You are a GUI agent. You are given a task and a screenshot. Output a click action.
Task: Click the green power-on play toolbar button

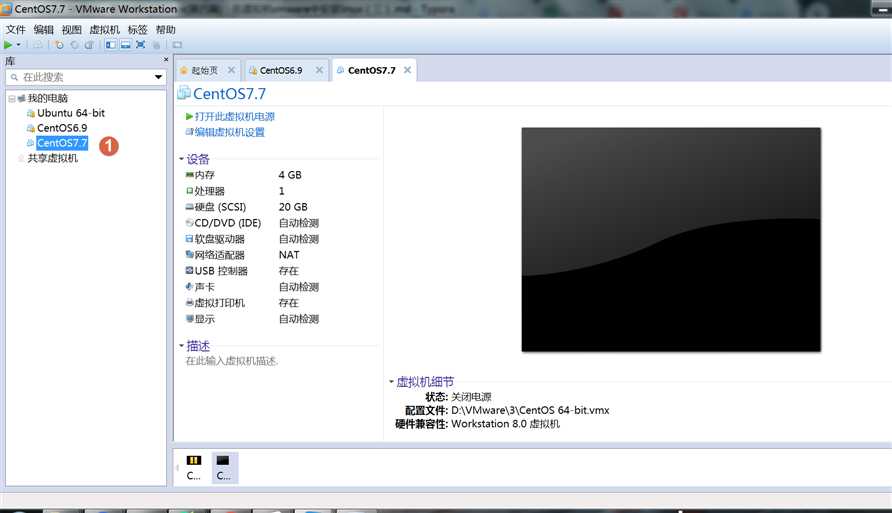coord(7,44)
